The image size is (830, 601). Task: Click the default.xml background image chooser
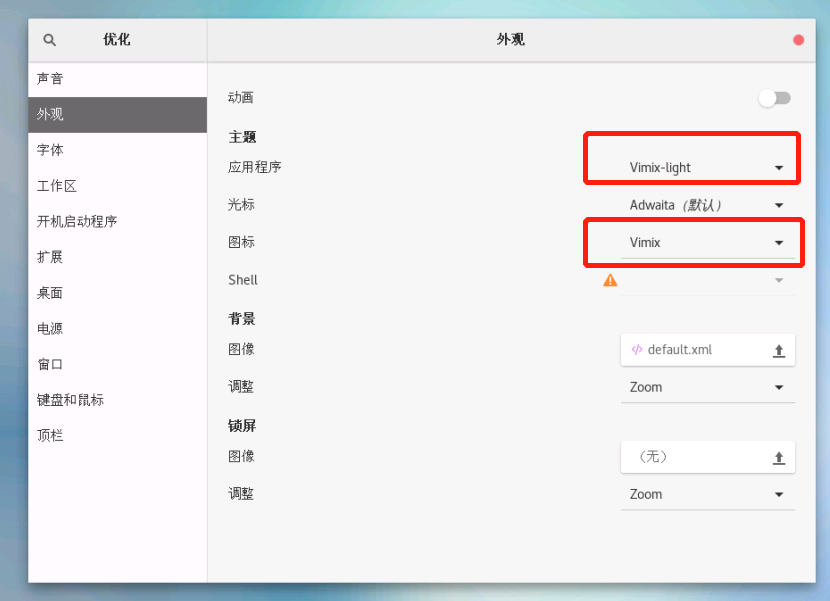[x=708, y=350]
